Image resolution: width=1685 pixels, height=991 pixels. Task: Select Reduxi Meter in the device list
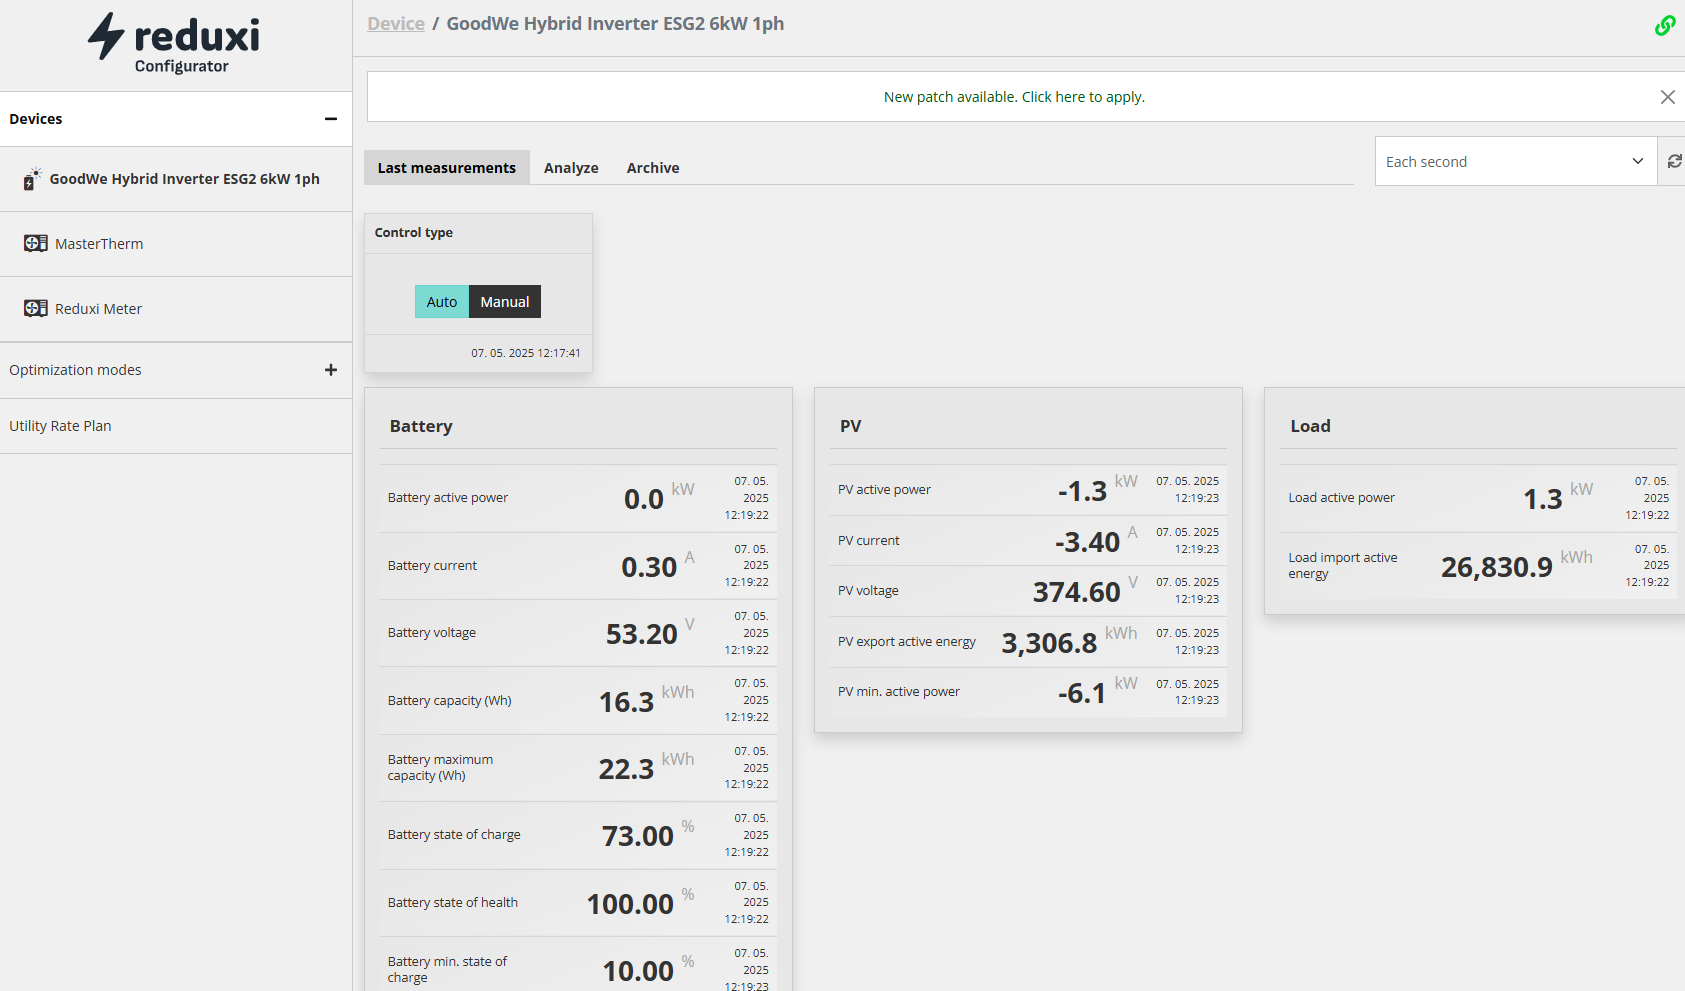176,309
